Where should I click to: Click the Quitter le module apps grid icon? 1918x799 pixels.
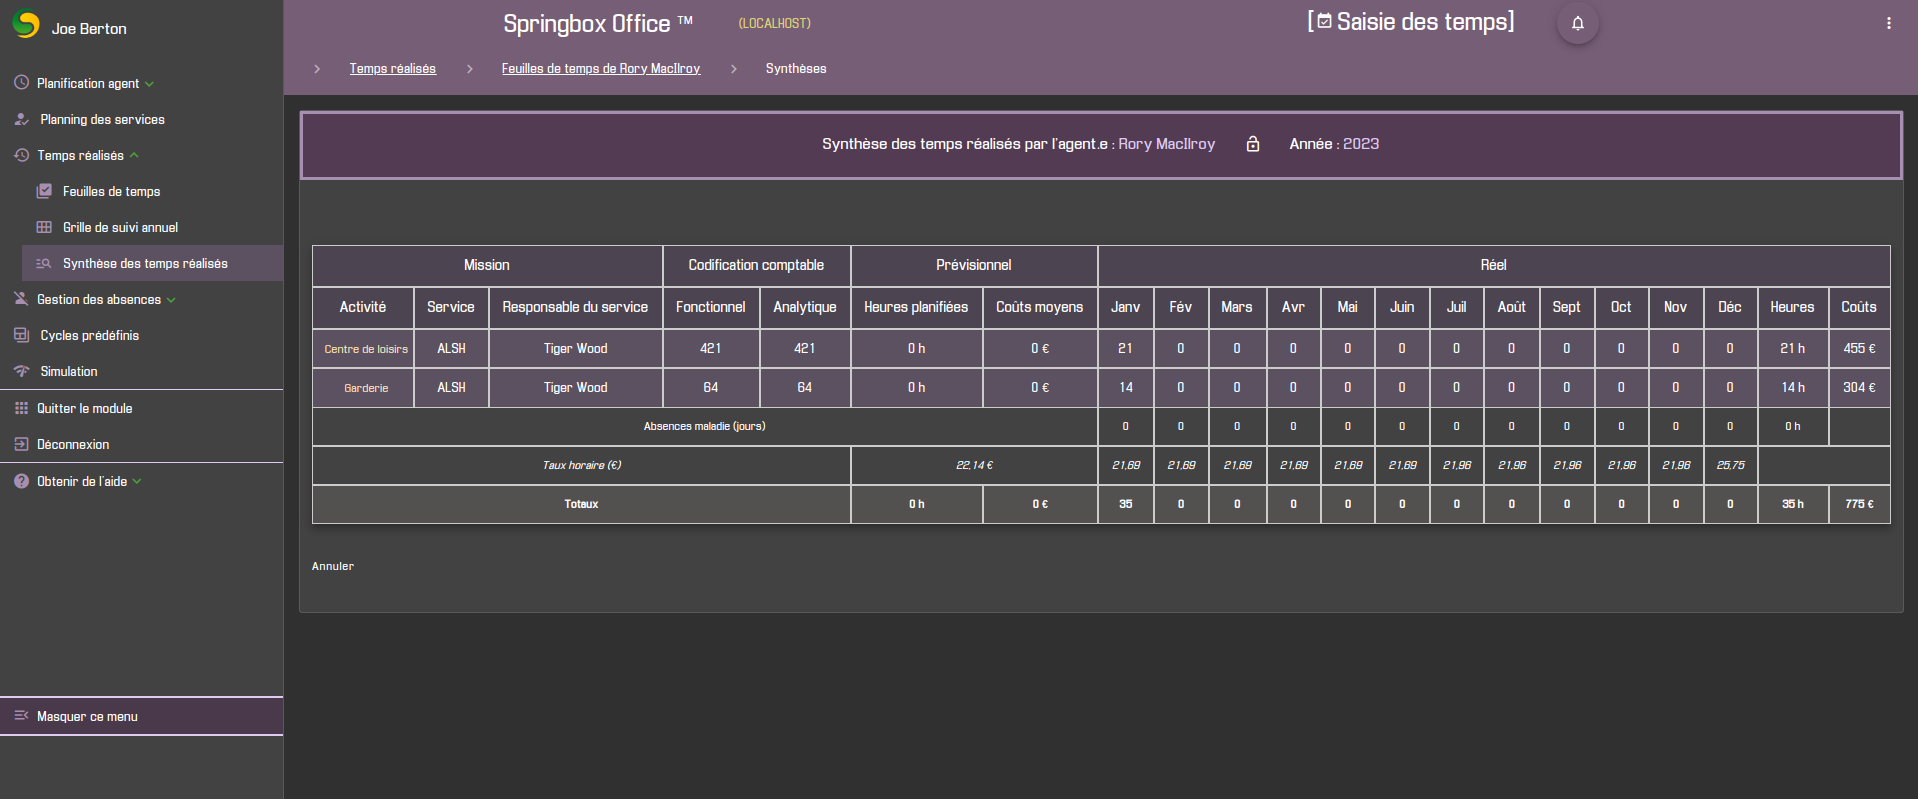21,408
